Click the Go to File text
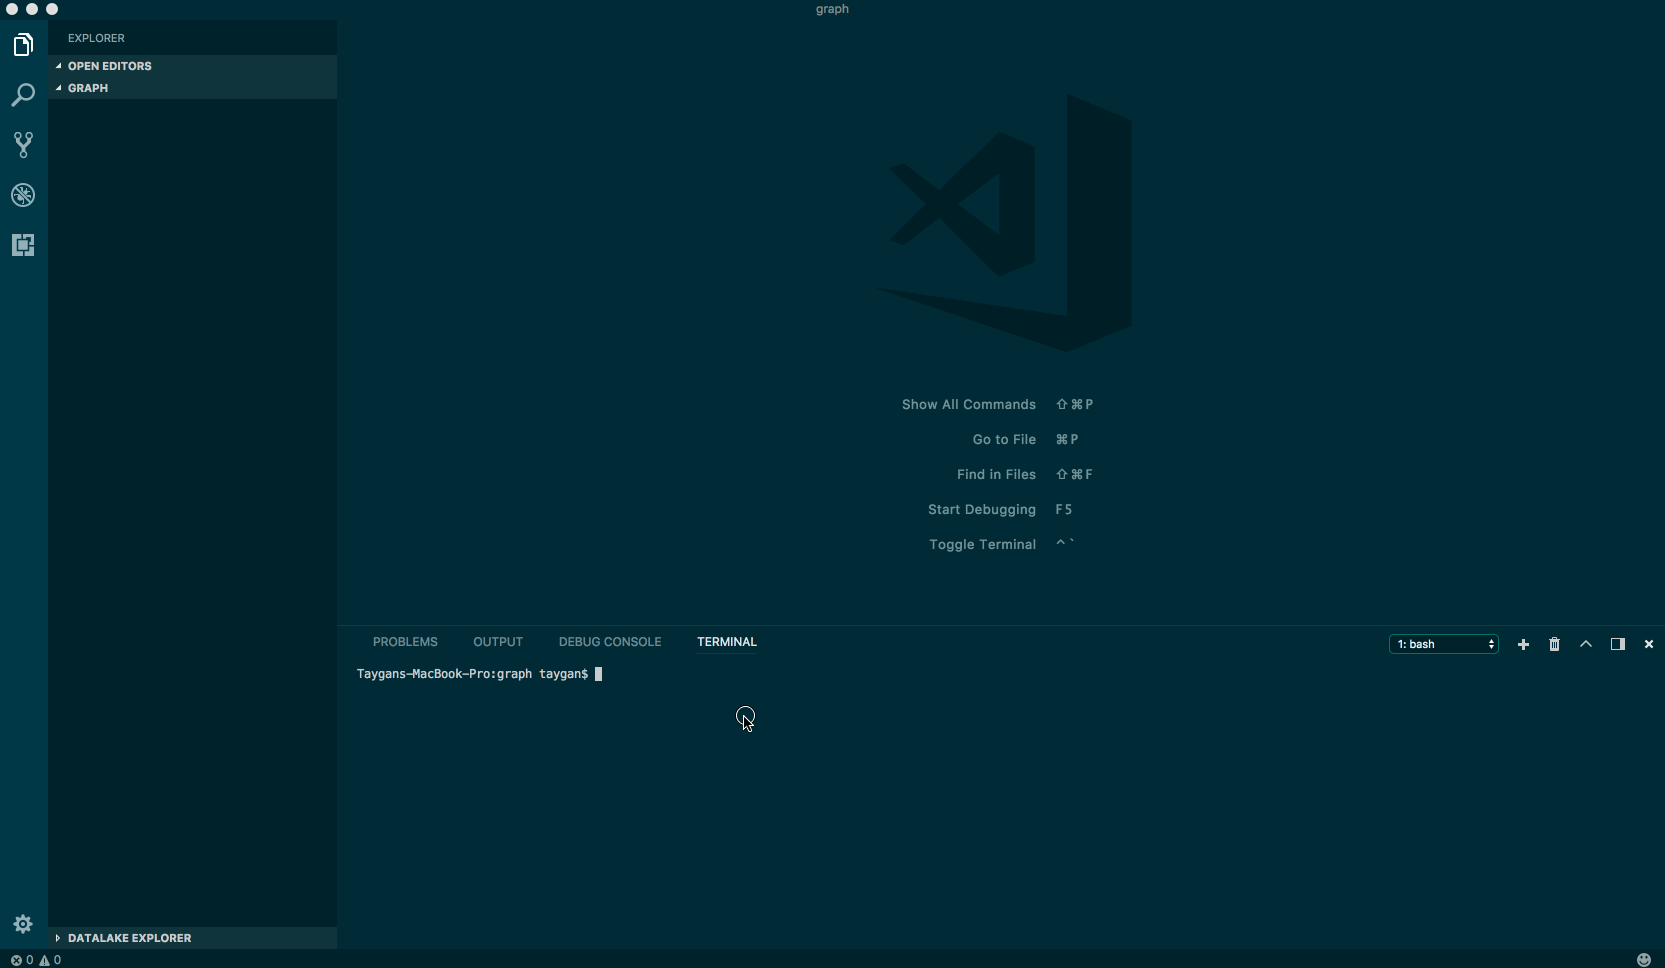 point(1004,440)
